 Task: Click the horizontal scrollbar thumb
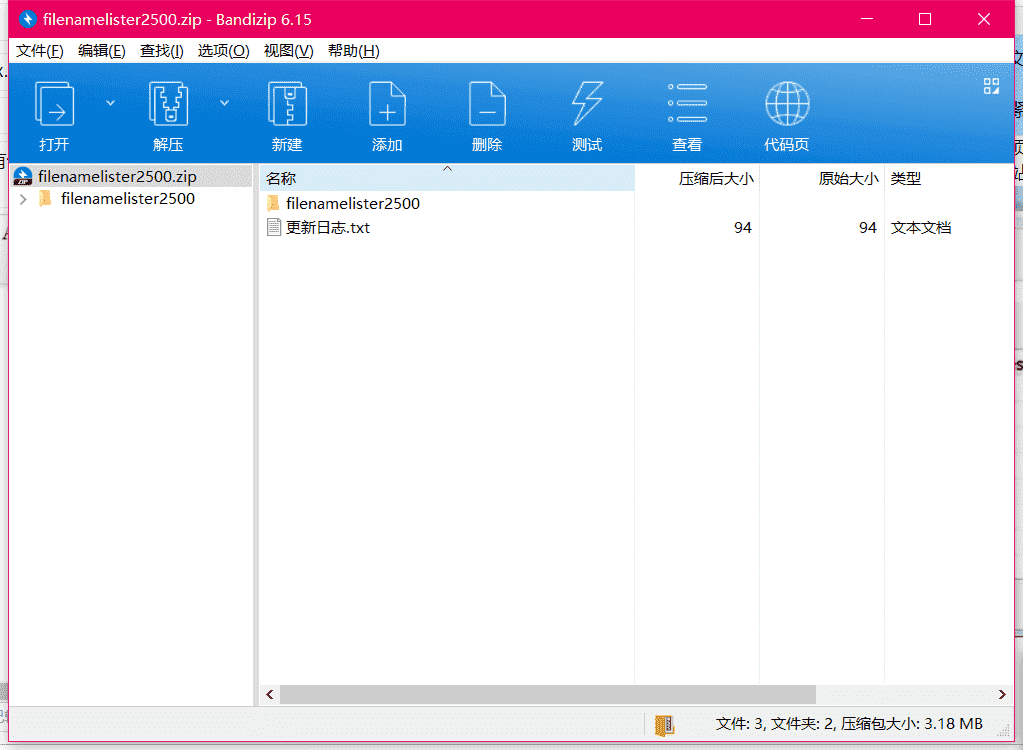coord(548,695)
